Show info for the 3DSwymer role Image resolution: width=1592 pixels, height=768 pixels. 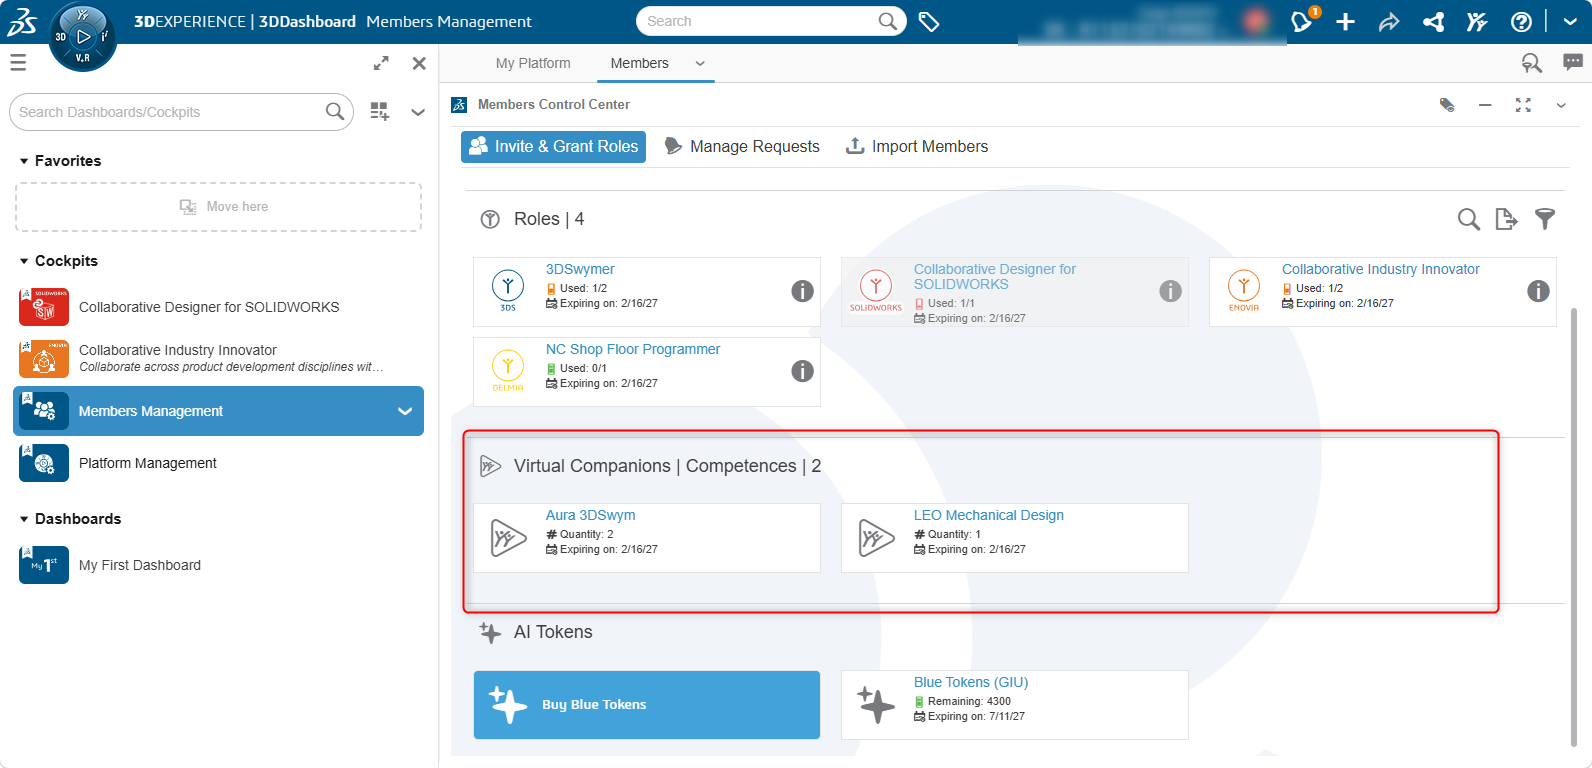pos(802,291)
